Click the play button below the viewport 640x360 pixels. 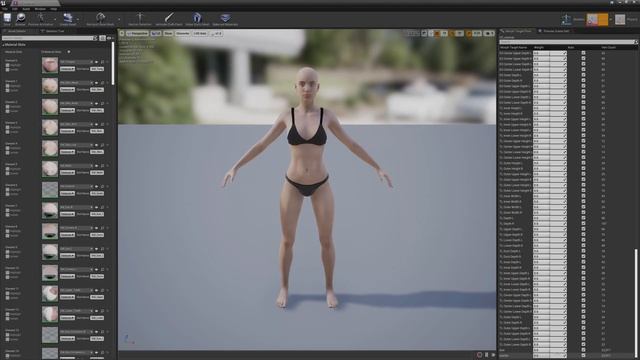coord(493,355)
